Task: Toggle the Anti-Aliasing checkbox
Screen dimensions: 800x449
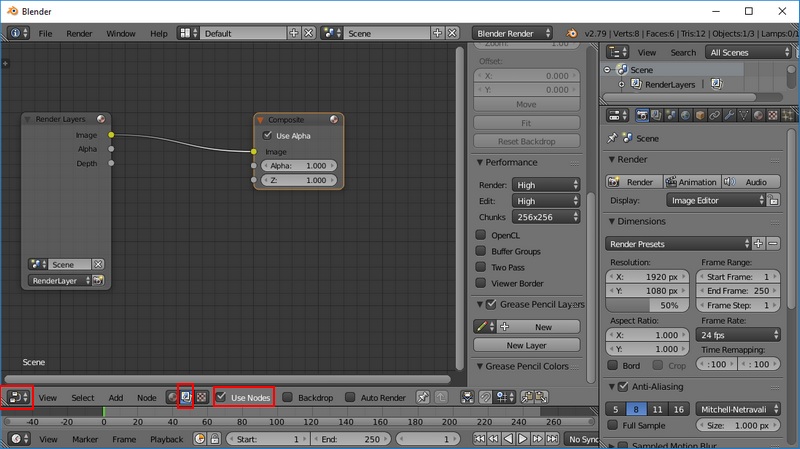Action: pos(623,386)
